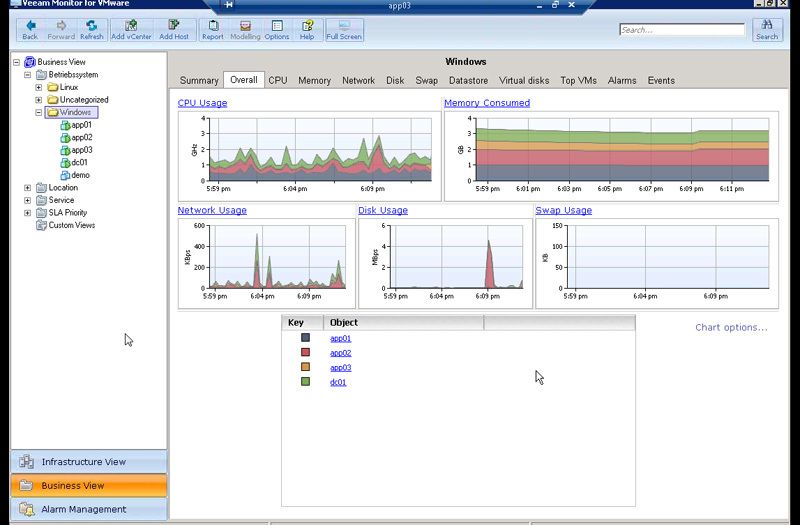Select the Service tree folder
The height and width of the screenshot is (525, 800).
[x=61, y=200]
